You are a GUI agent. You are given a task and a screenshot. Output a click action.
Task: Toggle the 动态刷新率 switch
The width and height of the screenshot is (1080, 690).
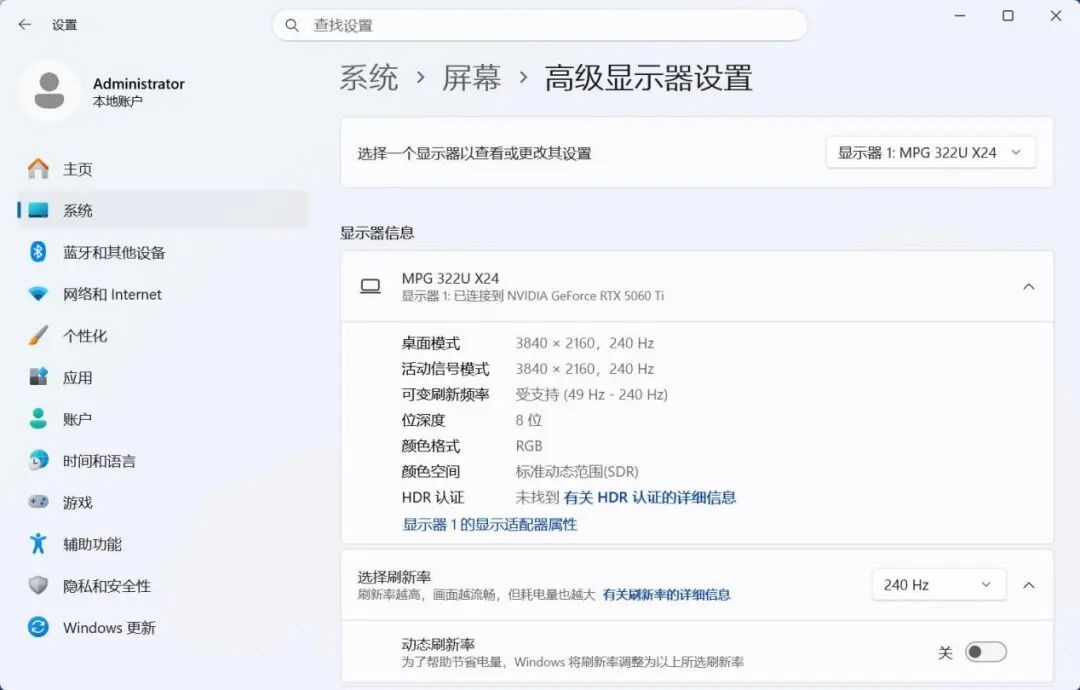coord(986,652)
